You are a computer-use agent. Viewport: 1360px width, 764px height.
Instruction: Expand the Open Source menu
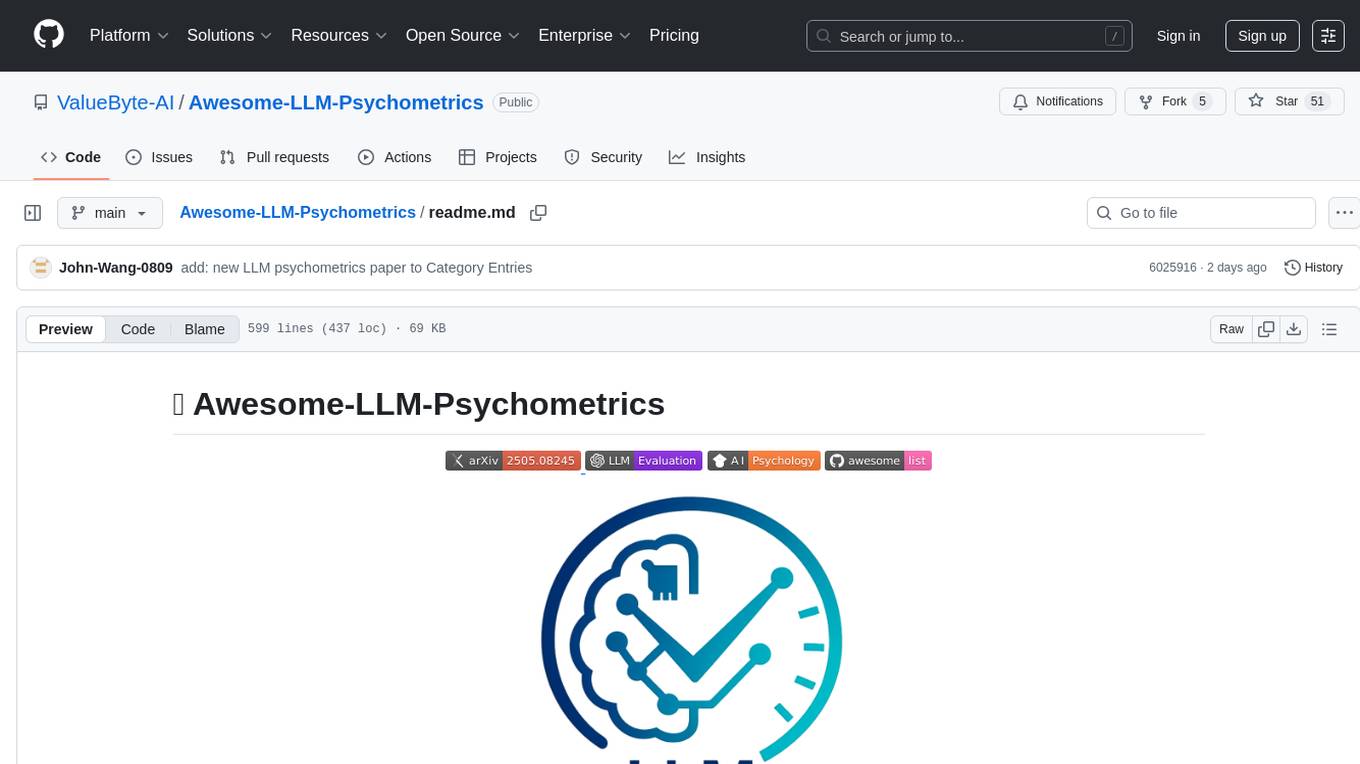click(x=463, y=35)
